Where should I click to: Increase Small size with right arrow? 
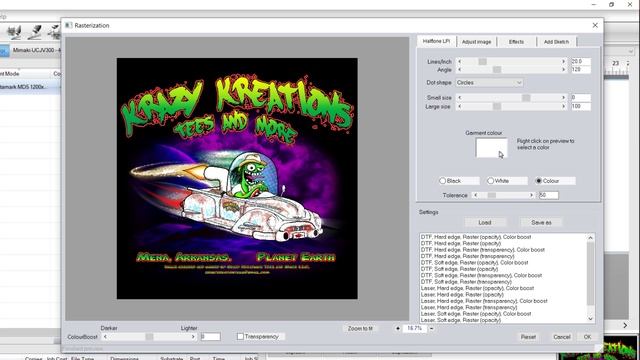pos(564,98)
